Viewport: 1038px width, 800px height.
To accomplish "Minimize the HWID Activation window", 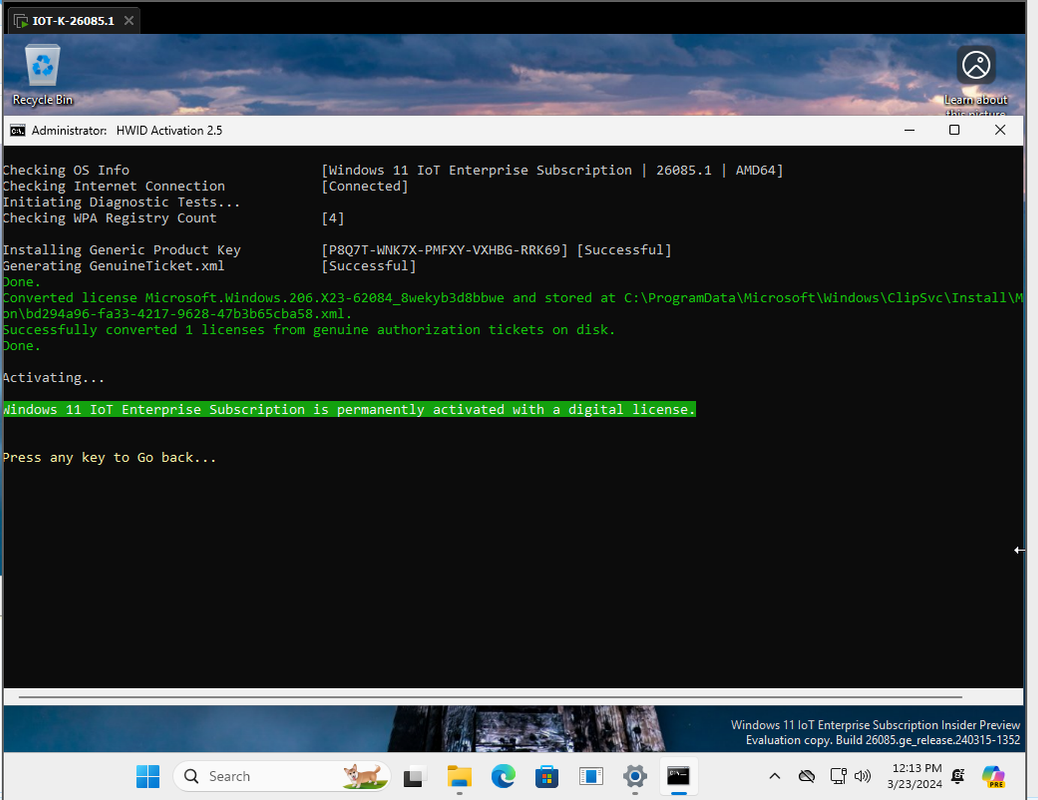I will pyautogui.click(x=910, y=130).
